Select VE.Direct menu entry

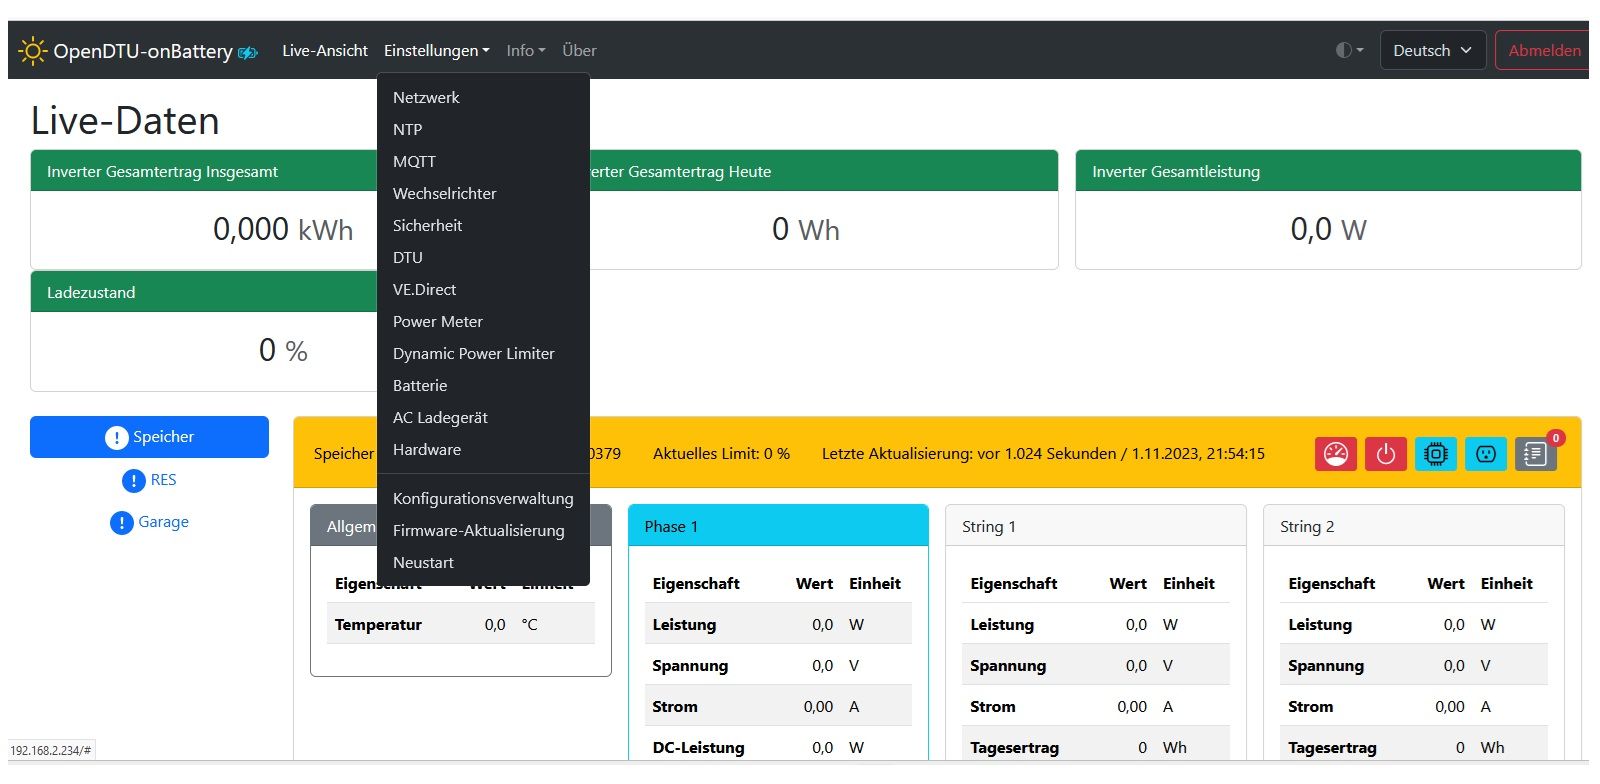[483, 289]
